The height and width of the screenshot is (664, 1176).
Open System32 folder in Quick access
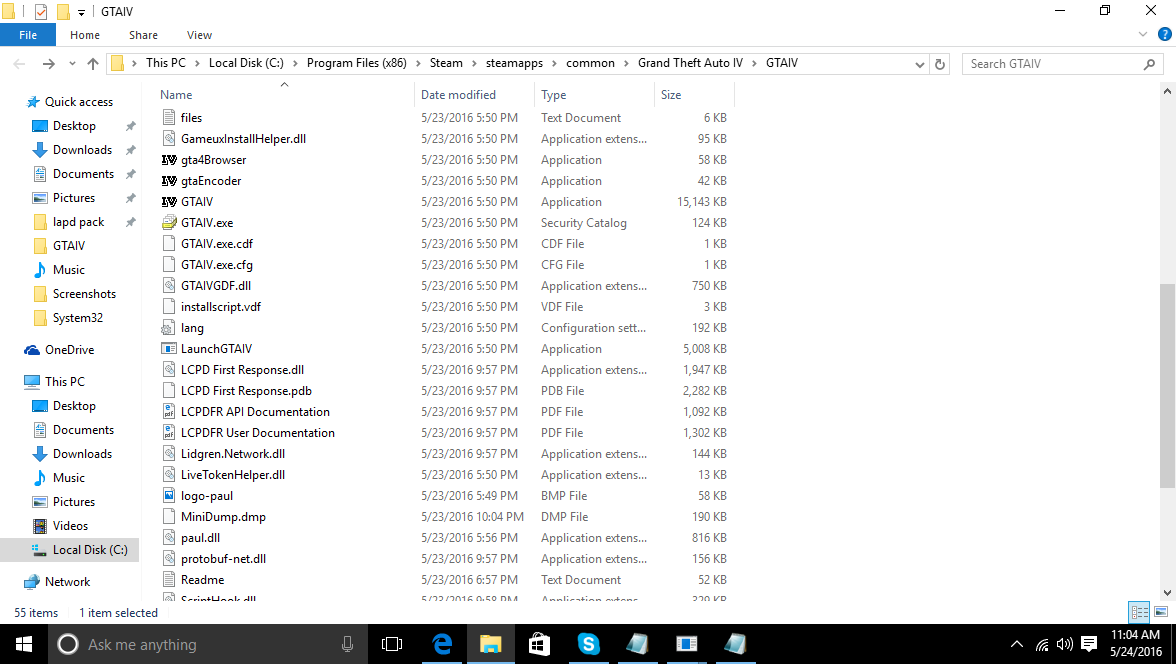[x=77, y=318]
